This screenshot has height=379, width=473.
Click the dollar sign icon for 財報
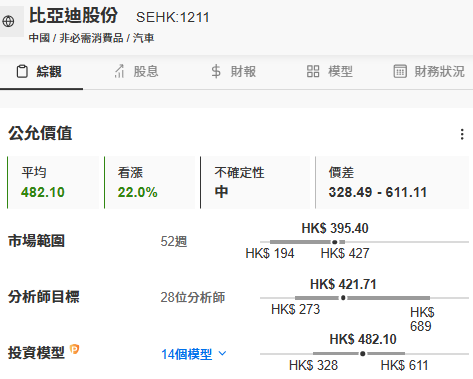[x=216, y=71]
